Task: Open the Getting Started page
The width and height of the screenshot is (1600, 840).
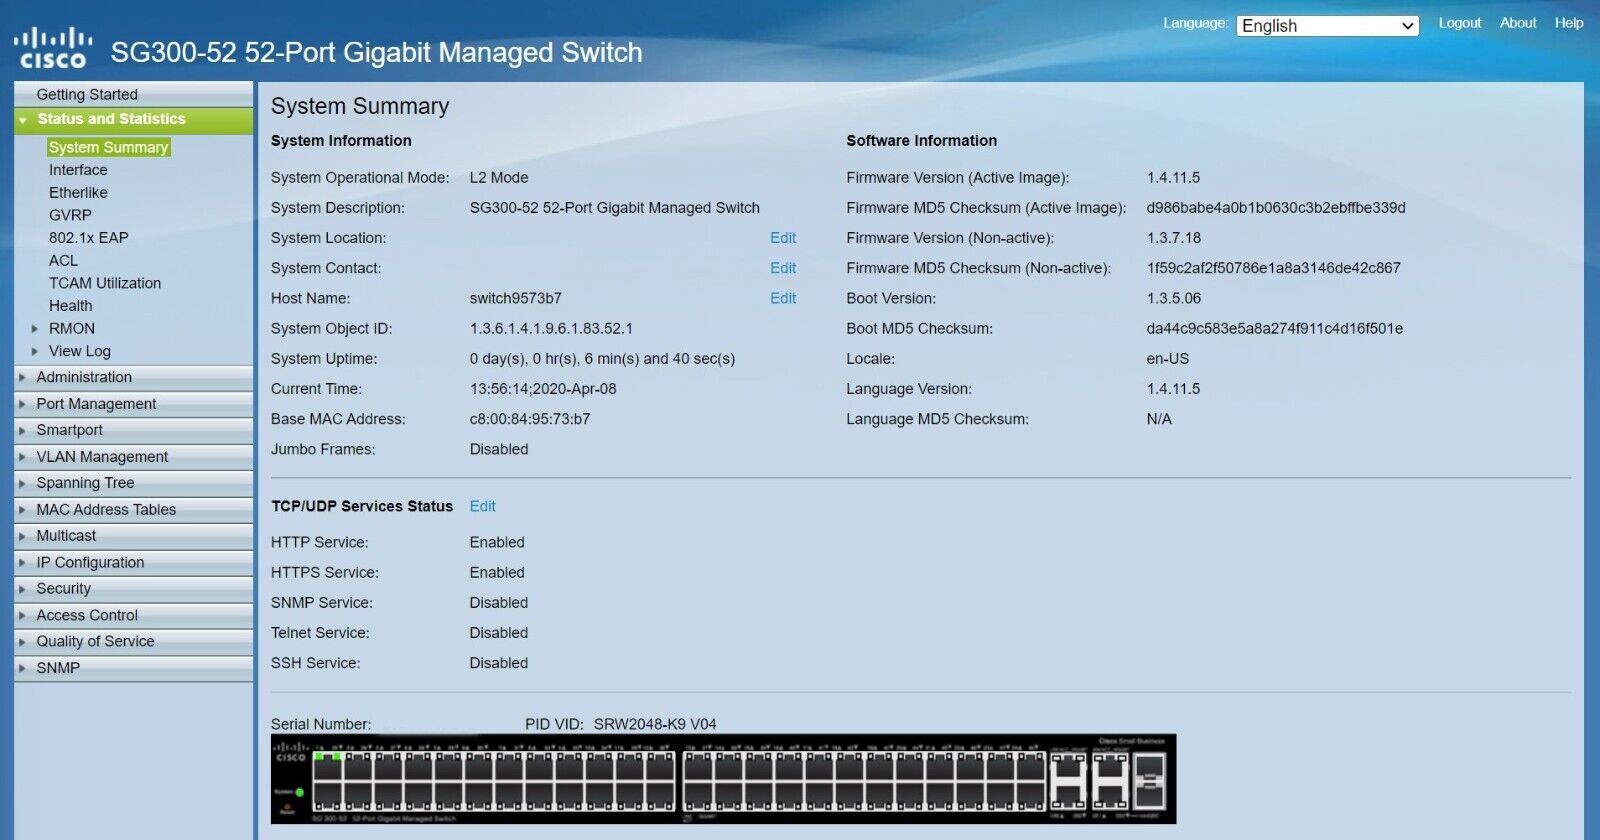Action: coord(87,95)
